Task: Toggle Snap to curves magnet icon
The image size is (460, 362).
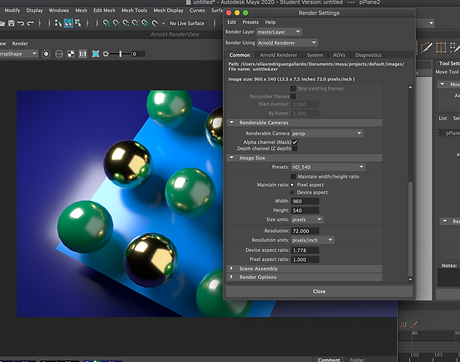Action: tap(116, 23)
